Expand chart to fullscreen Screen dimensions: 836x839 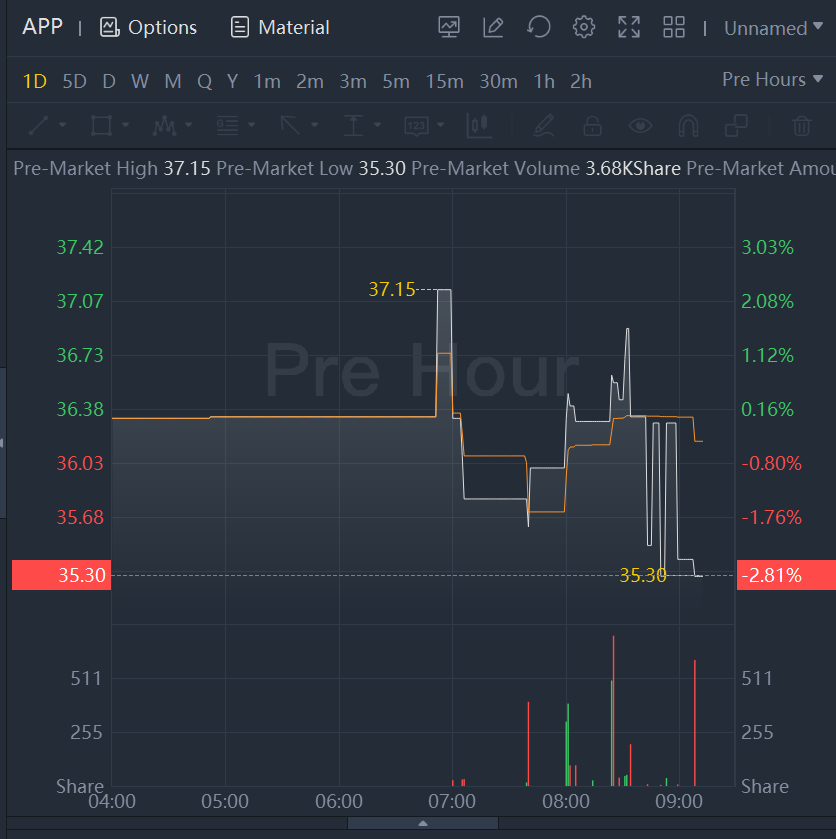[629, 28]
